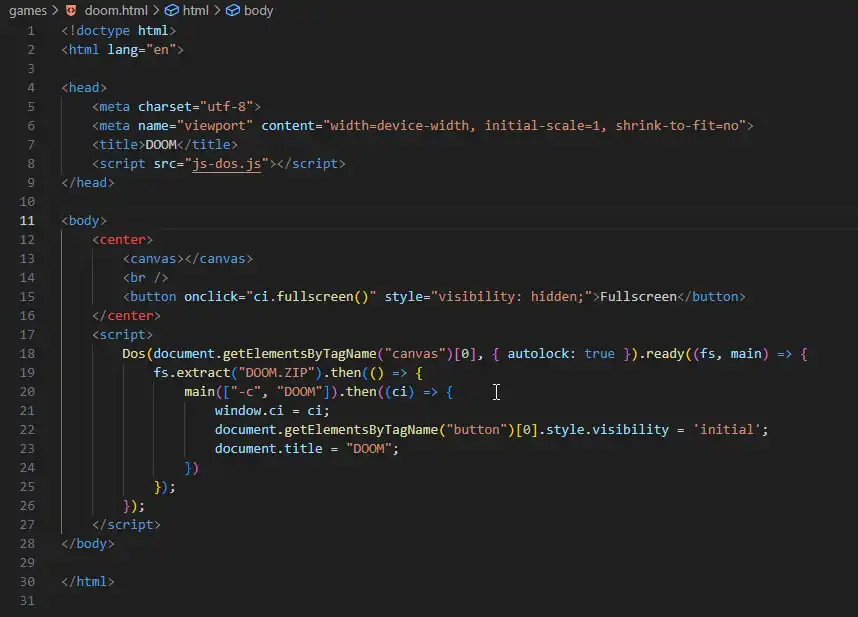Click line number 11 in gutter
This screenshot has width=858, height=617.
(x=27, y=220)
